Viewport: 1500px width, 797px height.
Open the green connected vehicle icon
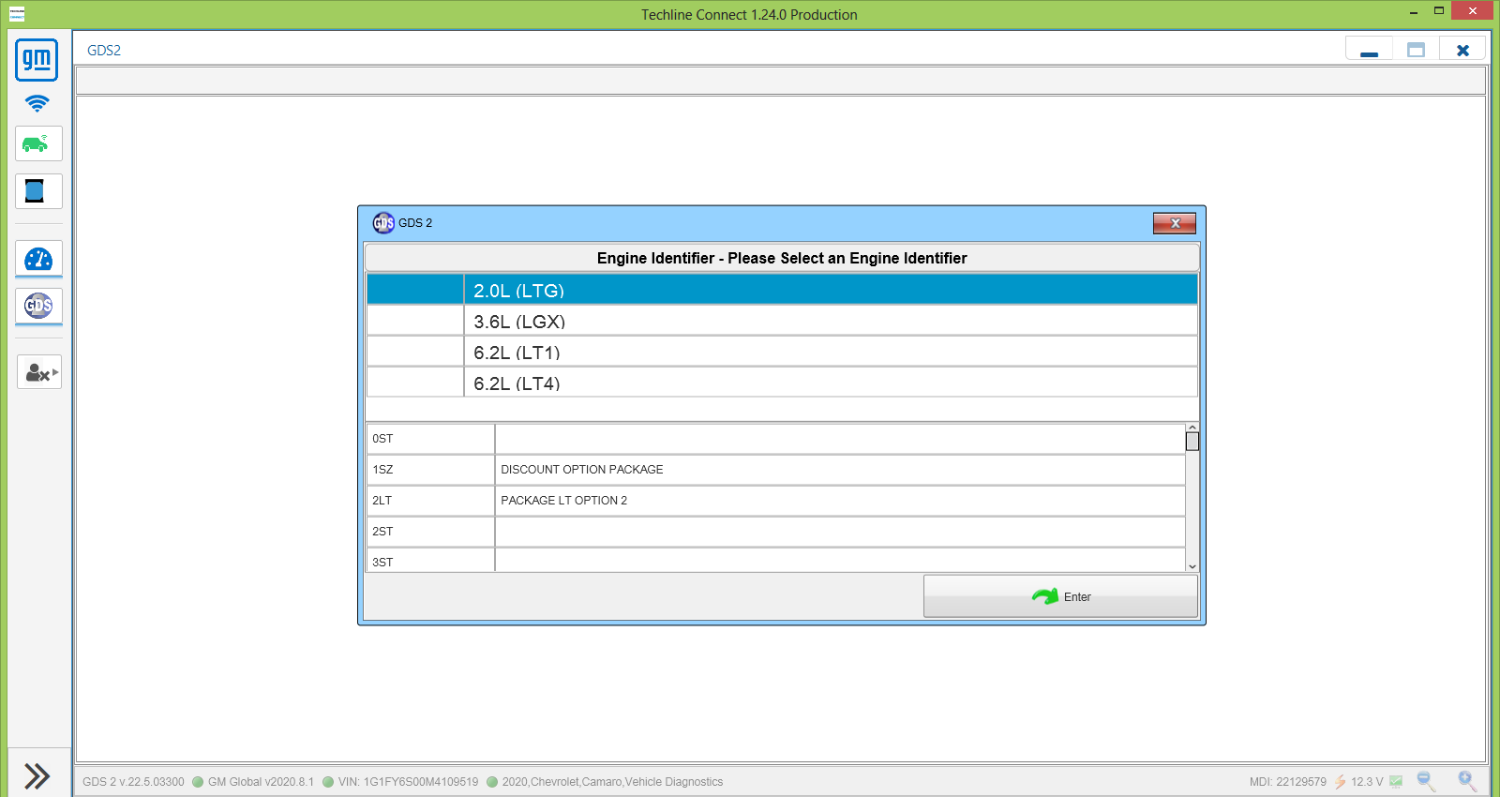click(x=39, y=144)
